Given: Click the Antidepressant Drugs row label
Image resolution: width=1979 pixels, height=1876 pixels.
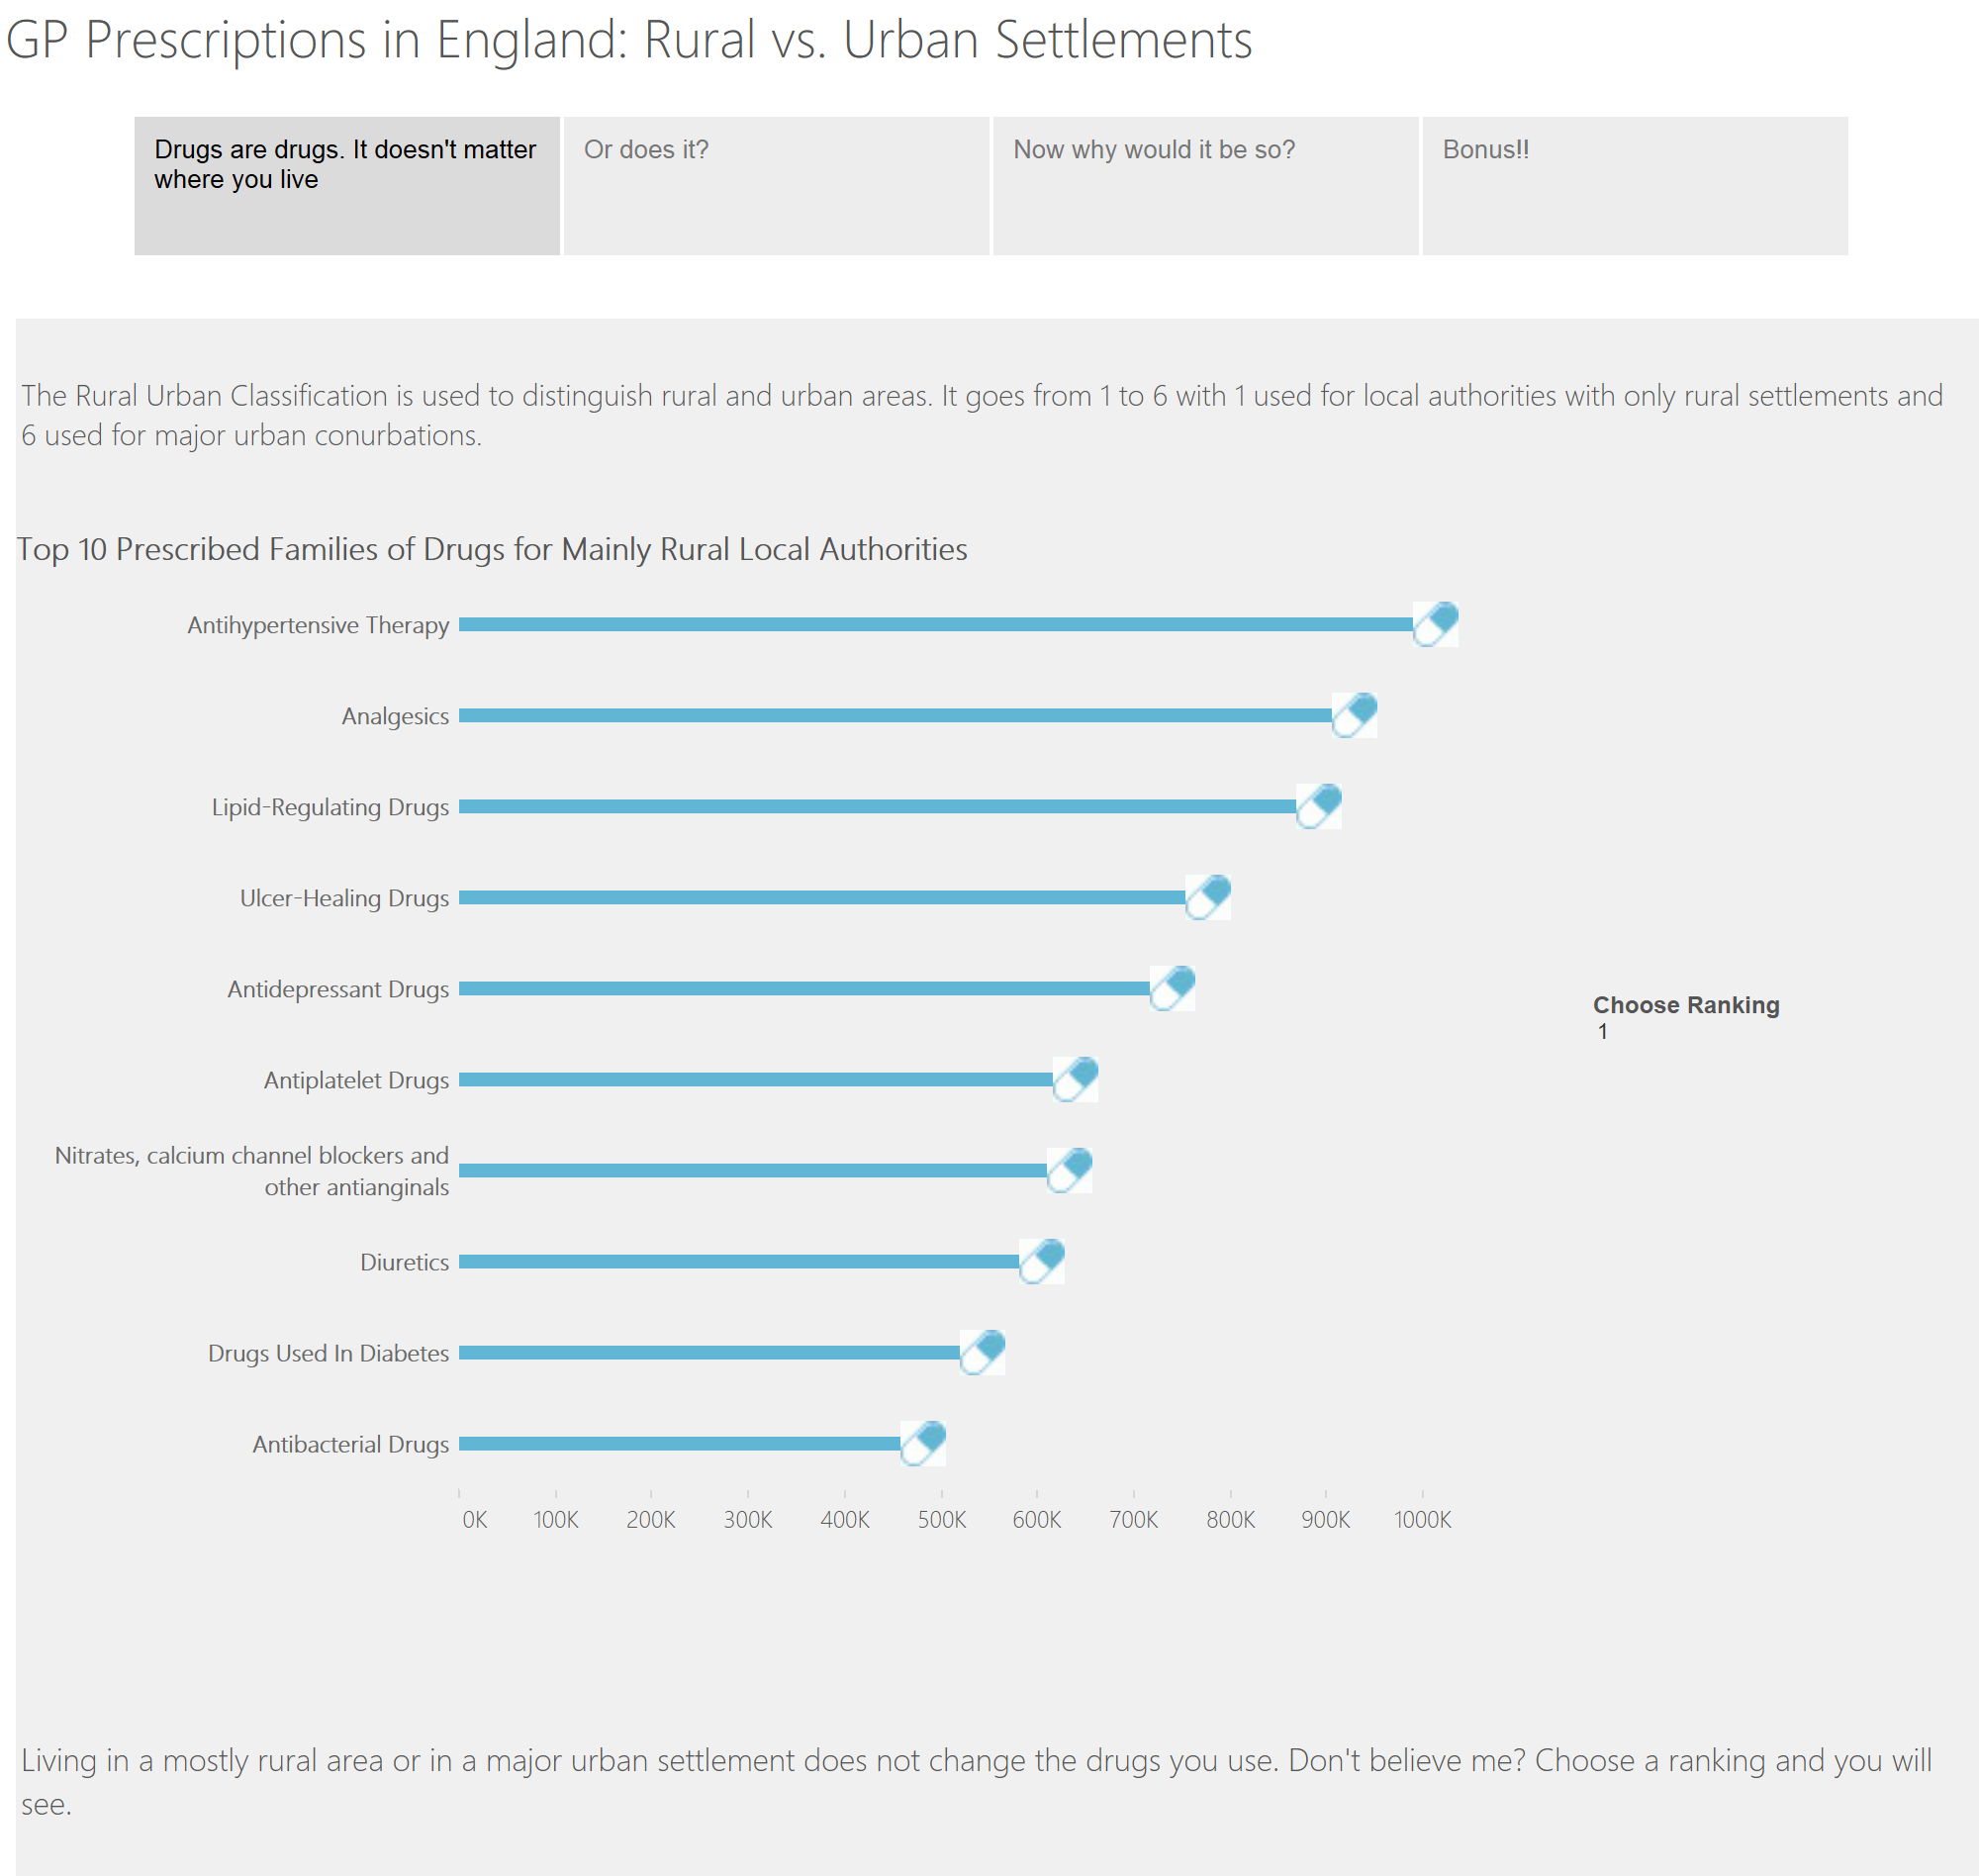Looking at the screenshot, I should click(x=338, y=989).
